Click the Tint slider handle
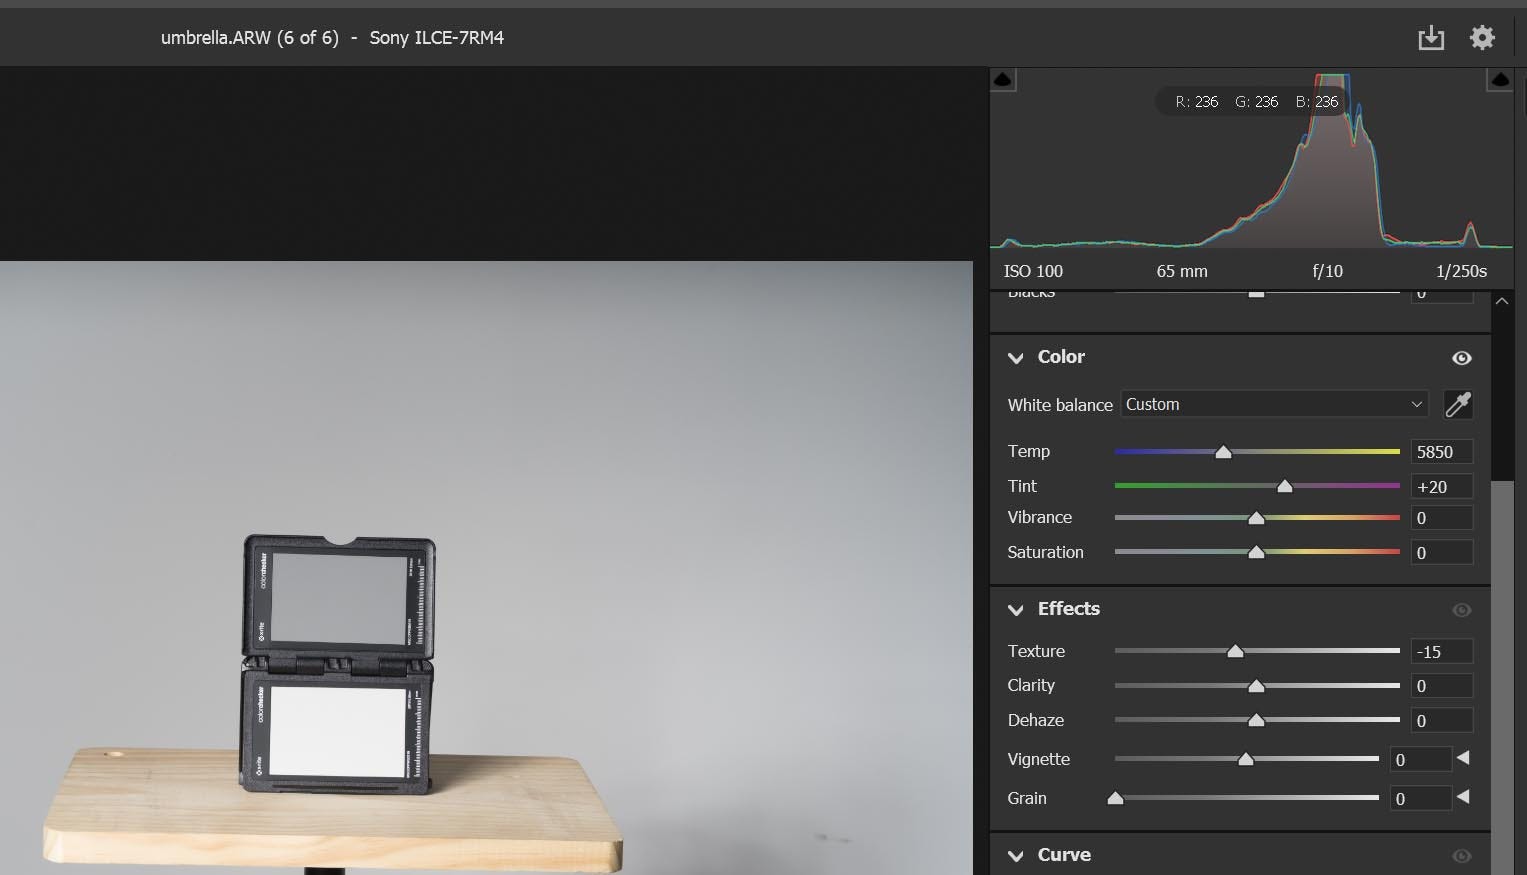The width and height of the screenshot is (1527, 875). coord(1285,487)
